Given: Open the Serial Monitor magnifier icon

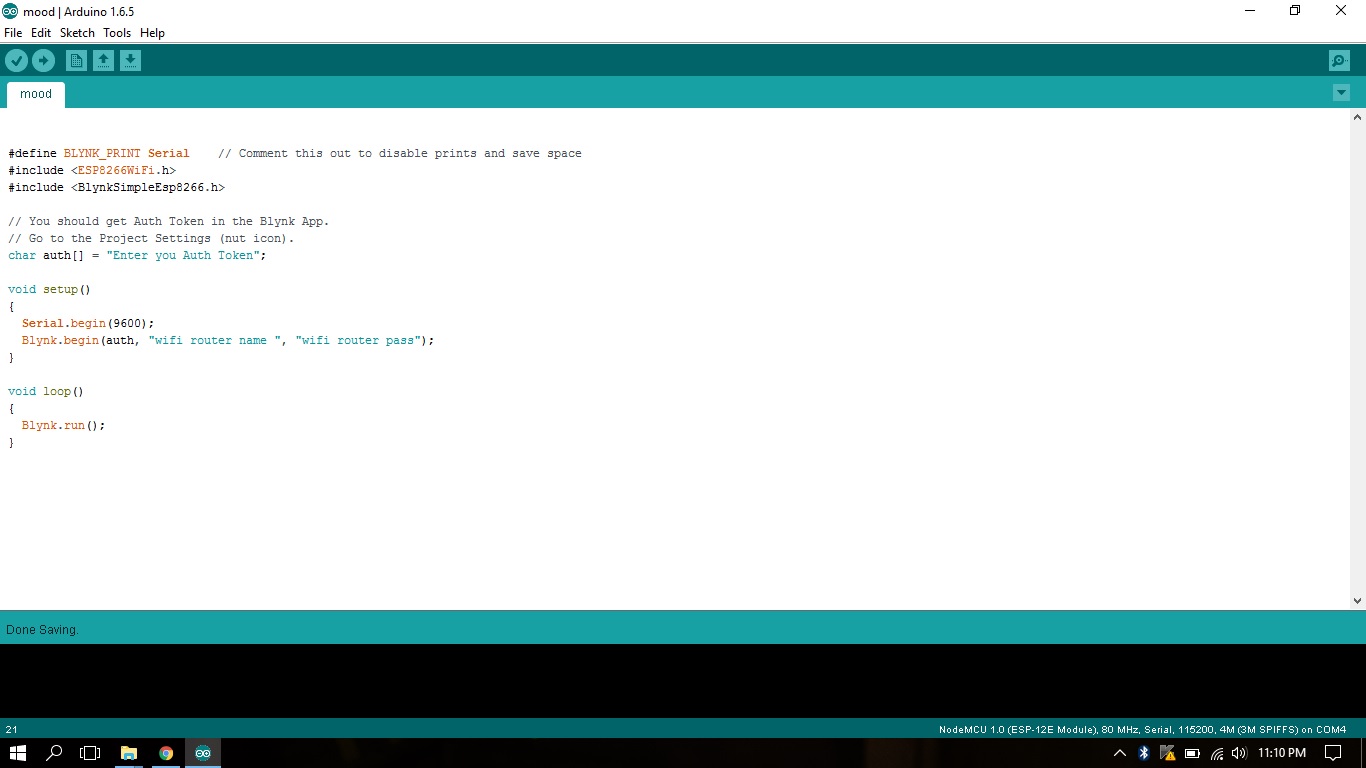Looking at the screenshot, I should [x=1339, y=61].
